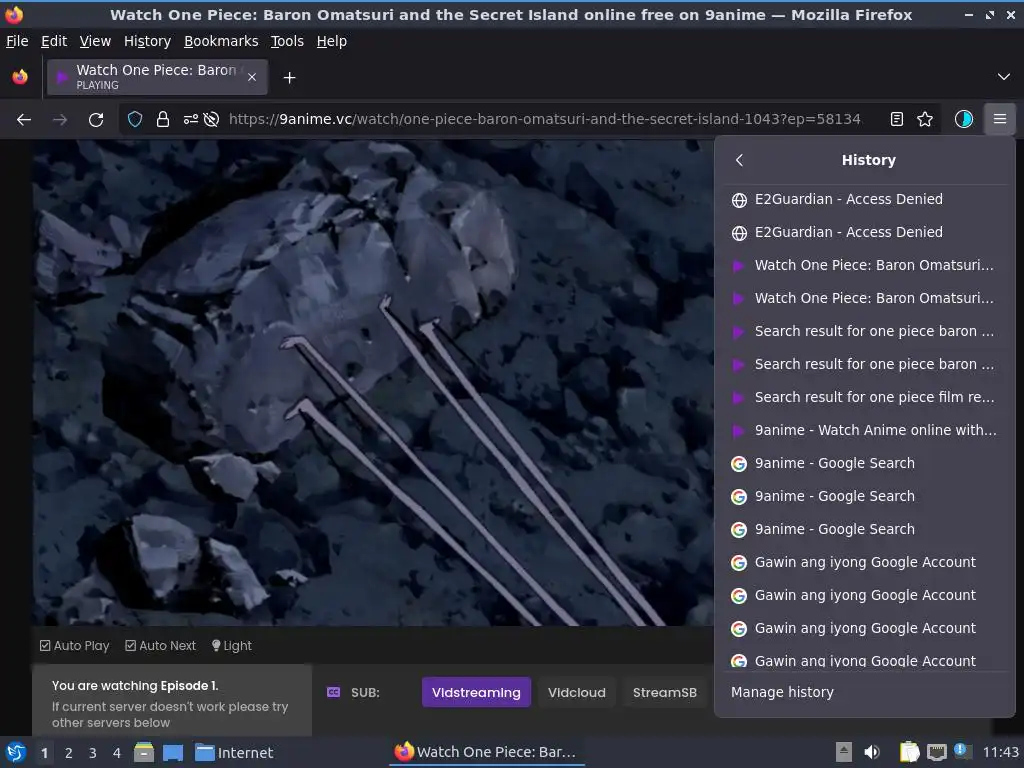Switch to virtual desktop 2
The width and height of the screenshot is (1024, 768).
pyautogui.click(x=69, y=753)
